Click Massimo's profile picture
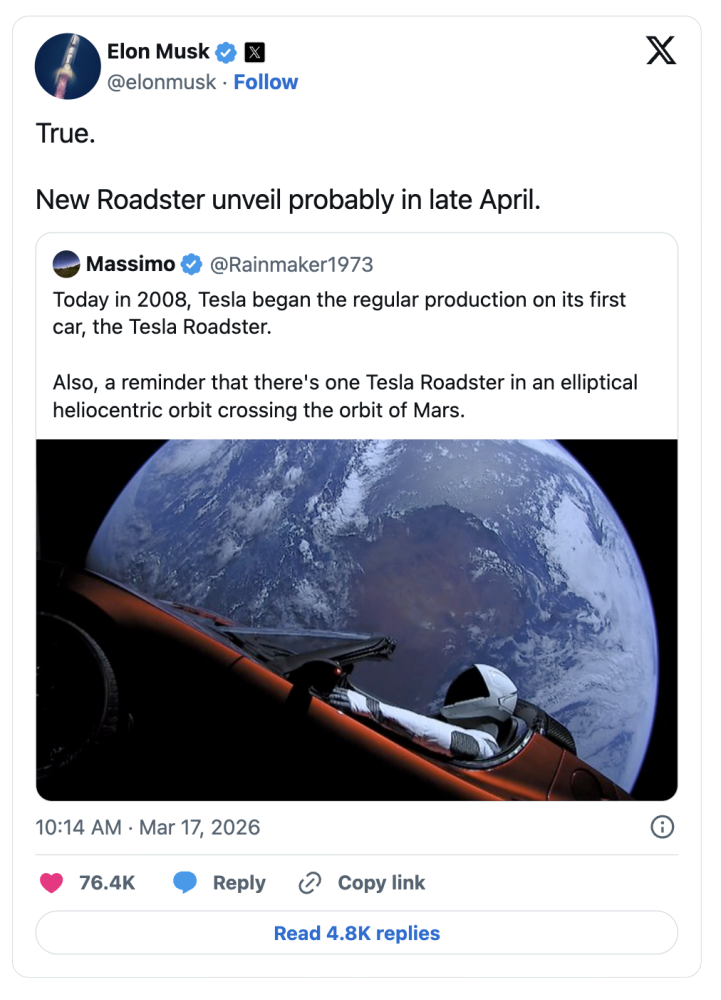 [x=65, y=263]
